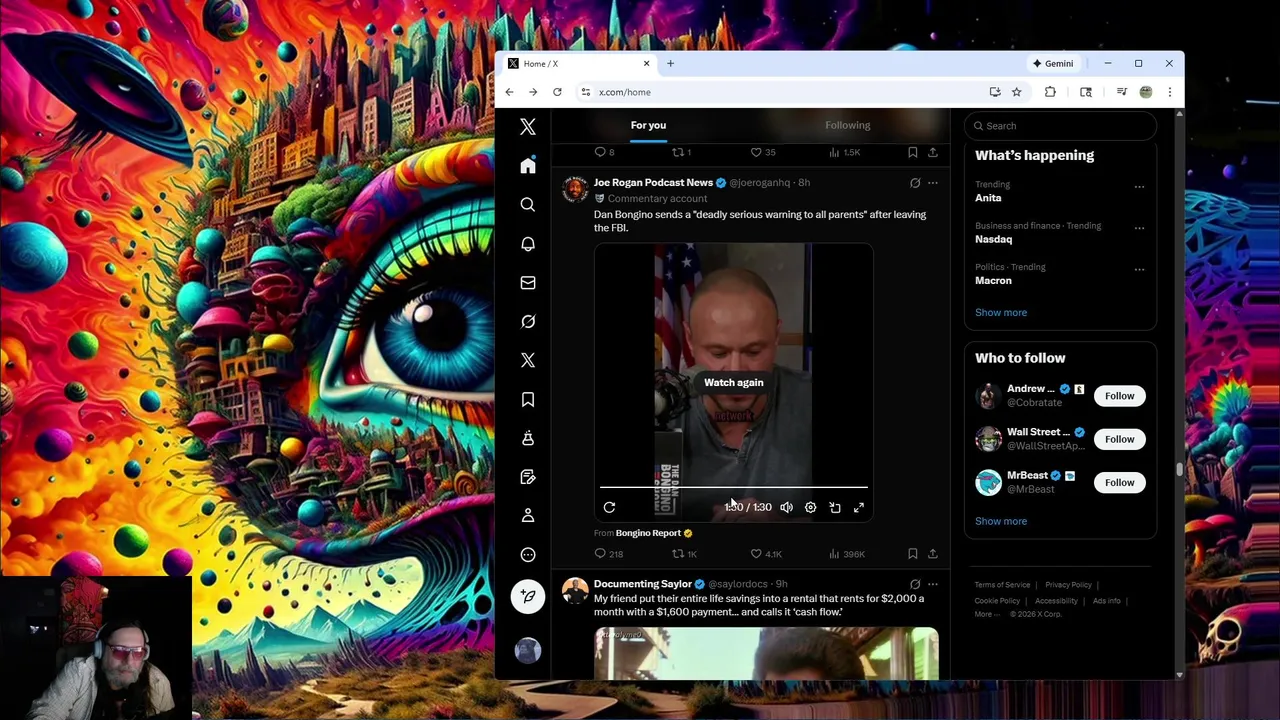The width and height of the screenshot is (1280, 720).
Task: Open Messages envelope in sidebar
Action: [528, 283]
